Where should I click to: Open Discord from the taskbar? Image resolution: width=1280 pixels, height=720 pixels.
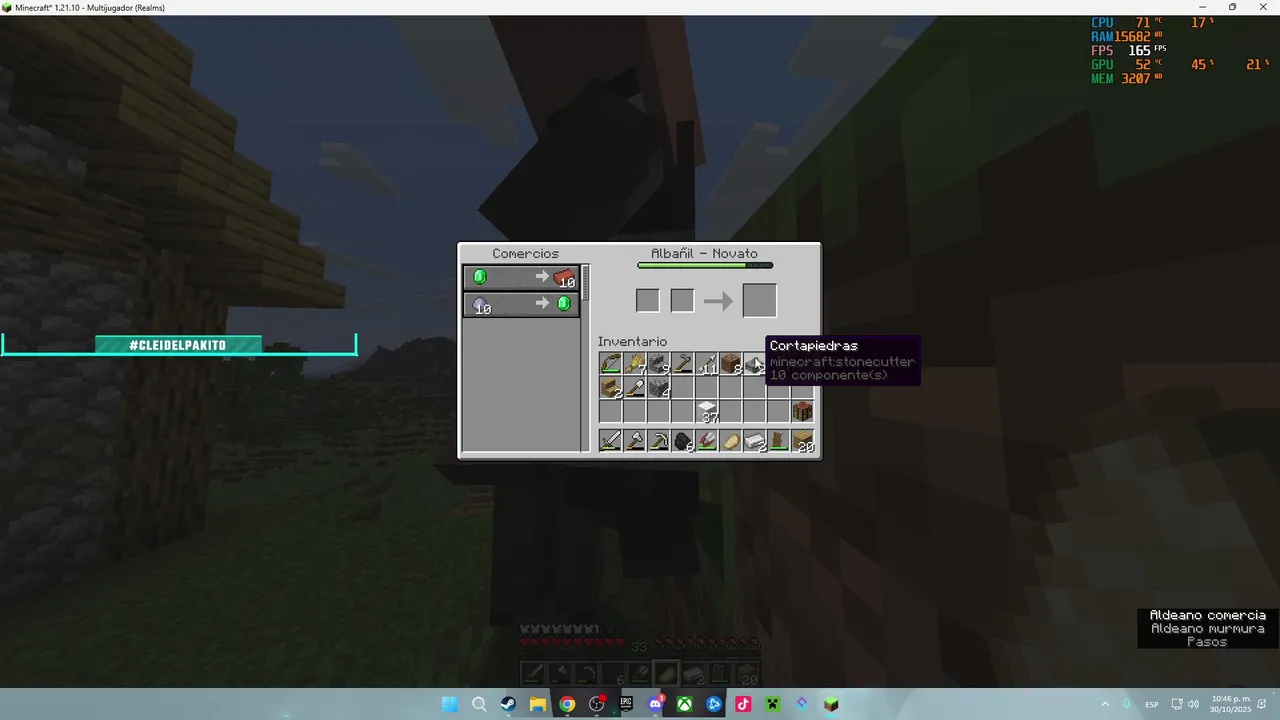[x=655, y=704]
